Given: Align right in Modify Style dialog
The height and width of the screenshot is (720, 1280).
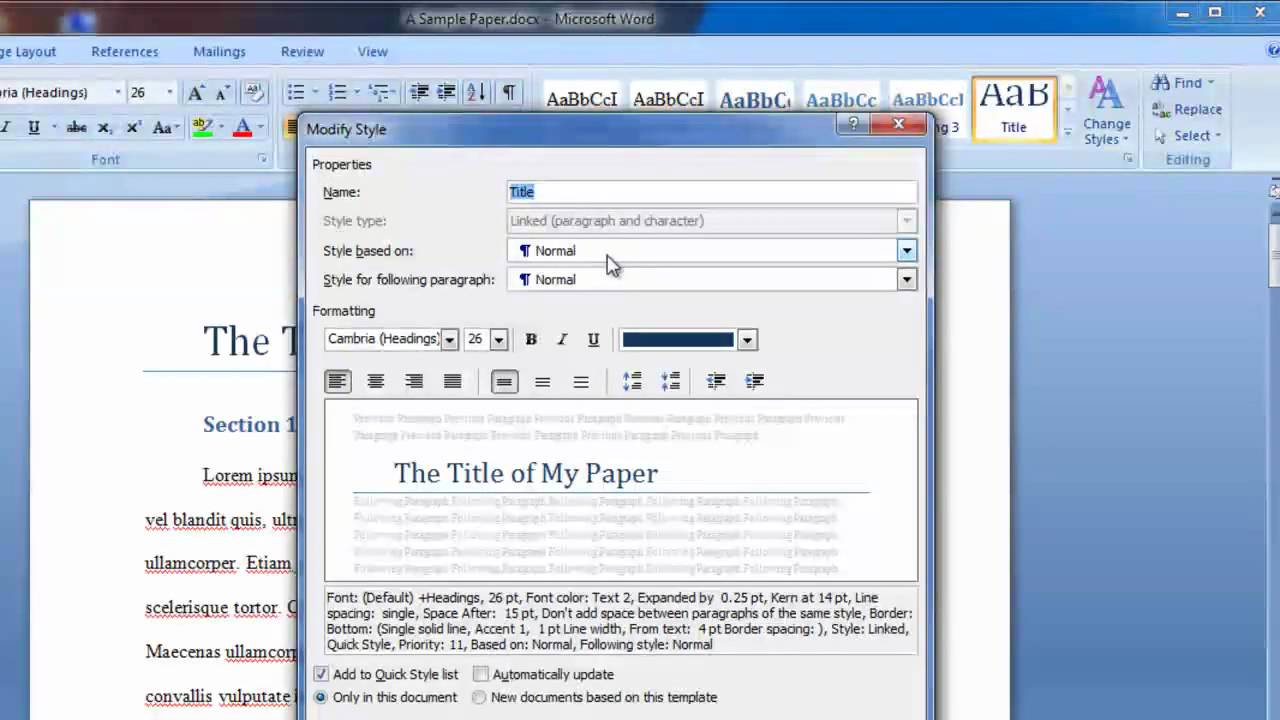Looking at the screenshot, I should 414,381.
